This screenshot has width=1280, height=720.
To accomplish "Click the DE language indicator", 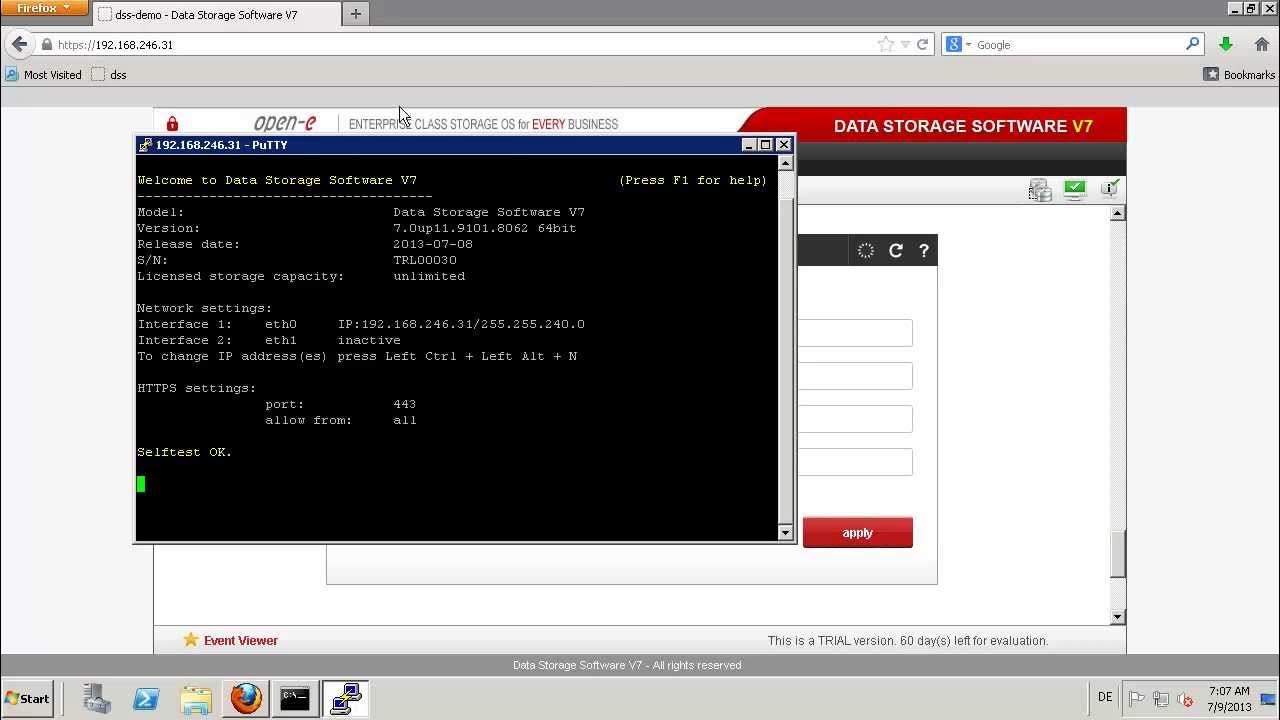I will pos(1105,698).
